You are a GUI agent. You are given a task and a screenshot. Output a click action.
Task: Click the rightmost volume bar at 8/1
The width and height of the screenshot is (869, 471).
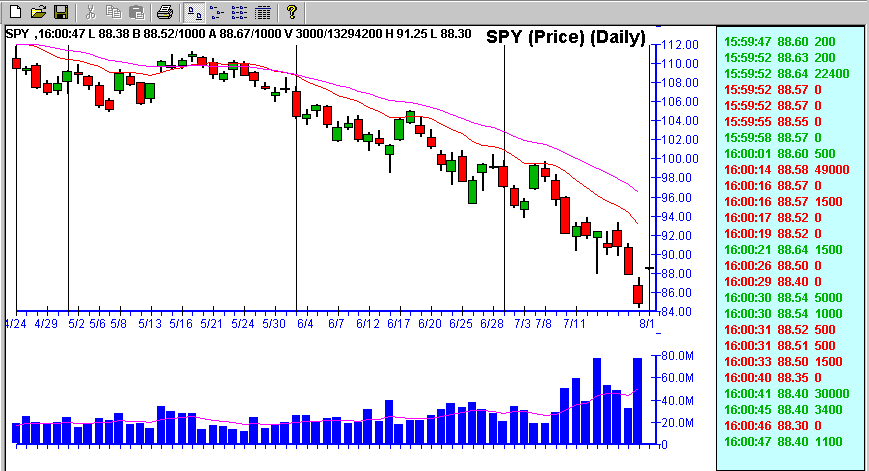point(637,401)
